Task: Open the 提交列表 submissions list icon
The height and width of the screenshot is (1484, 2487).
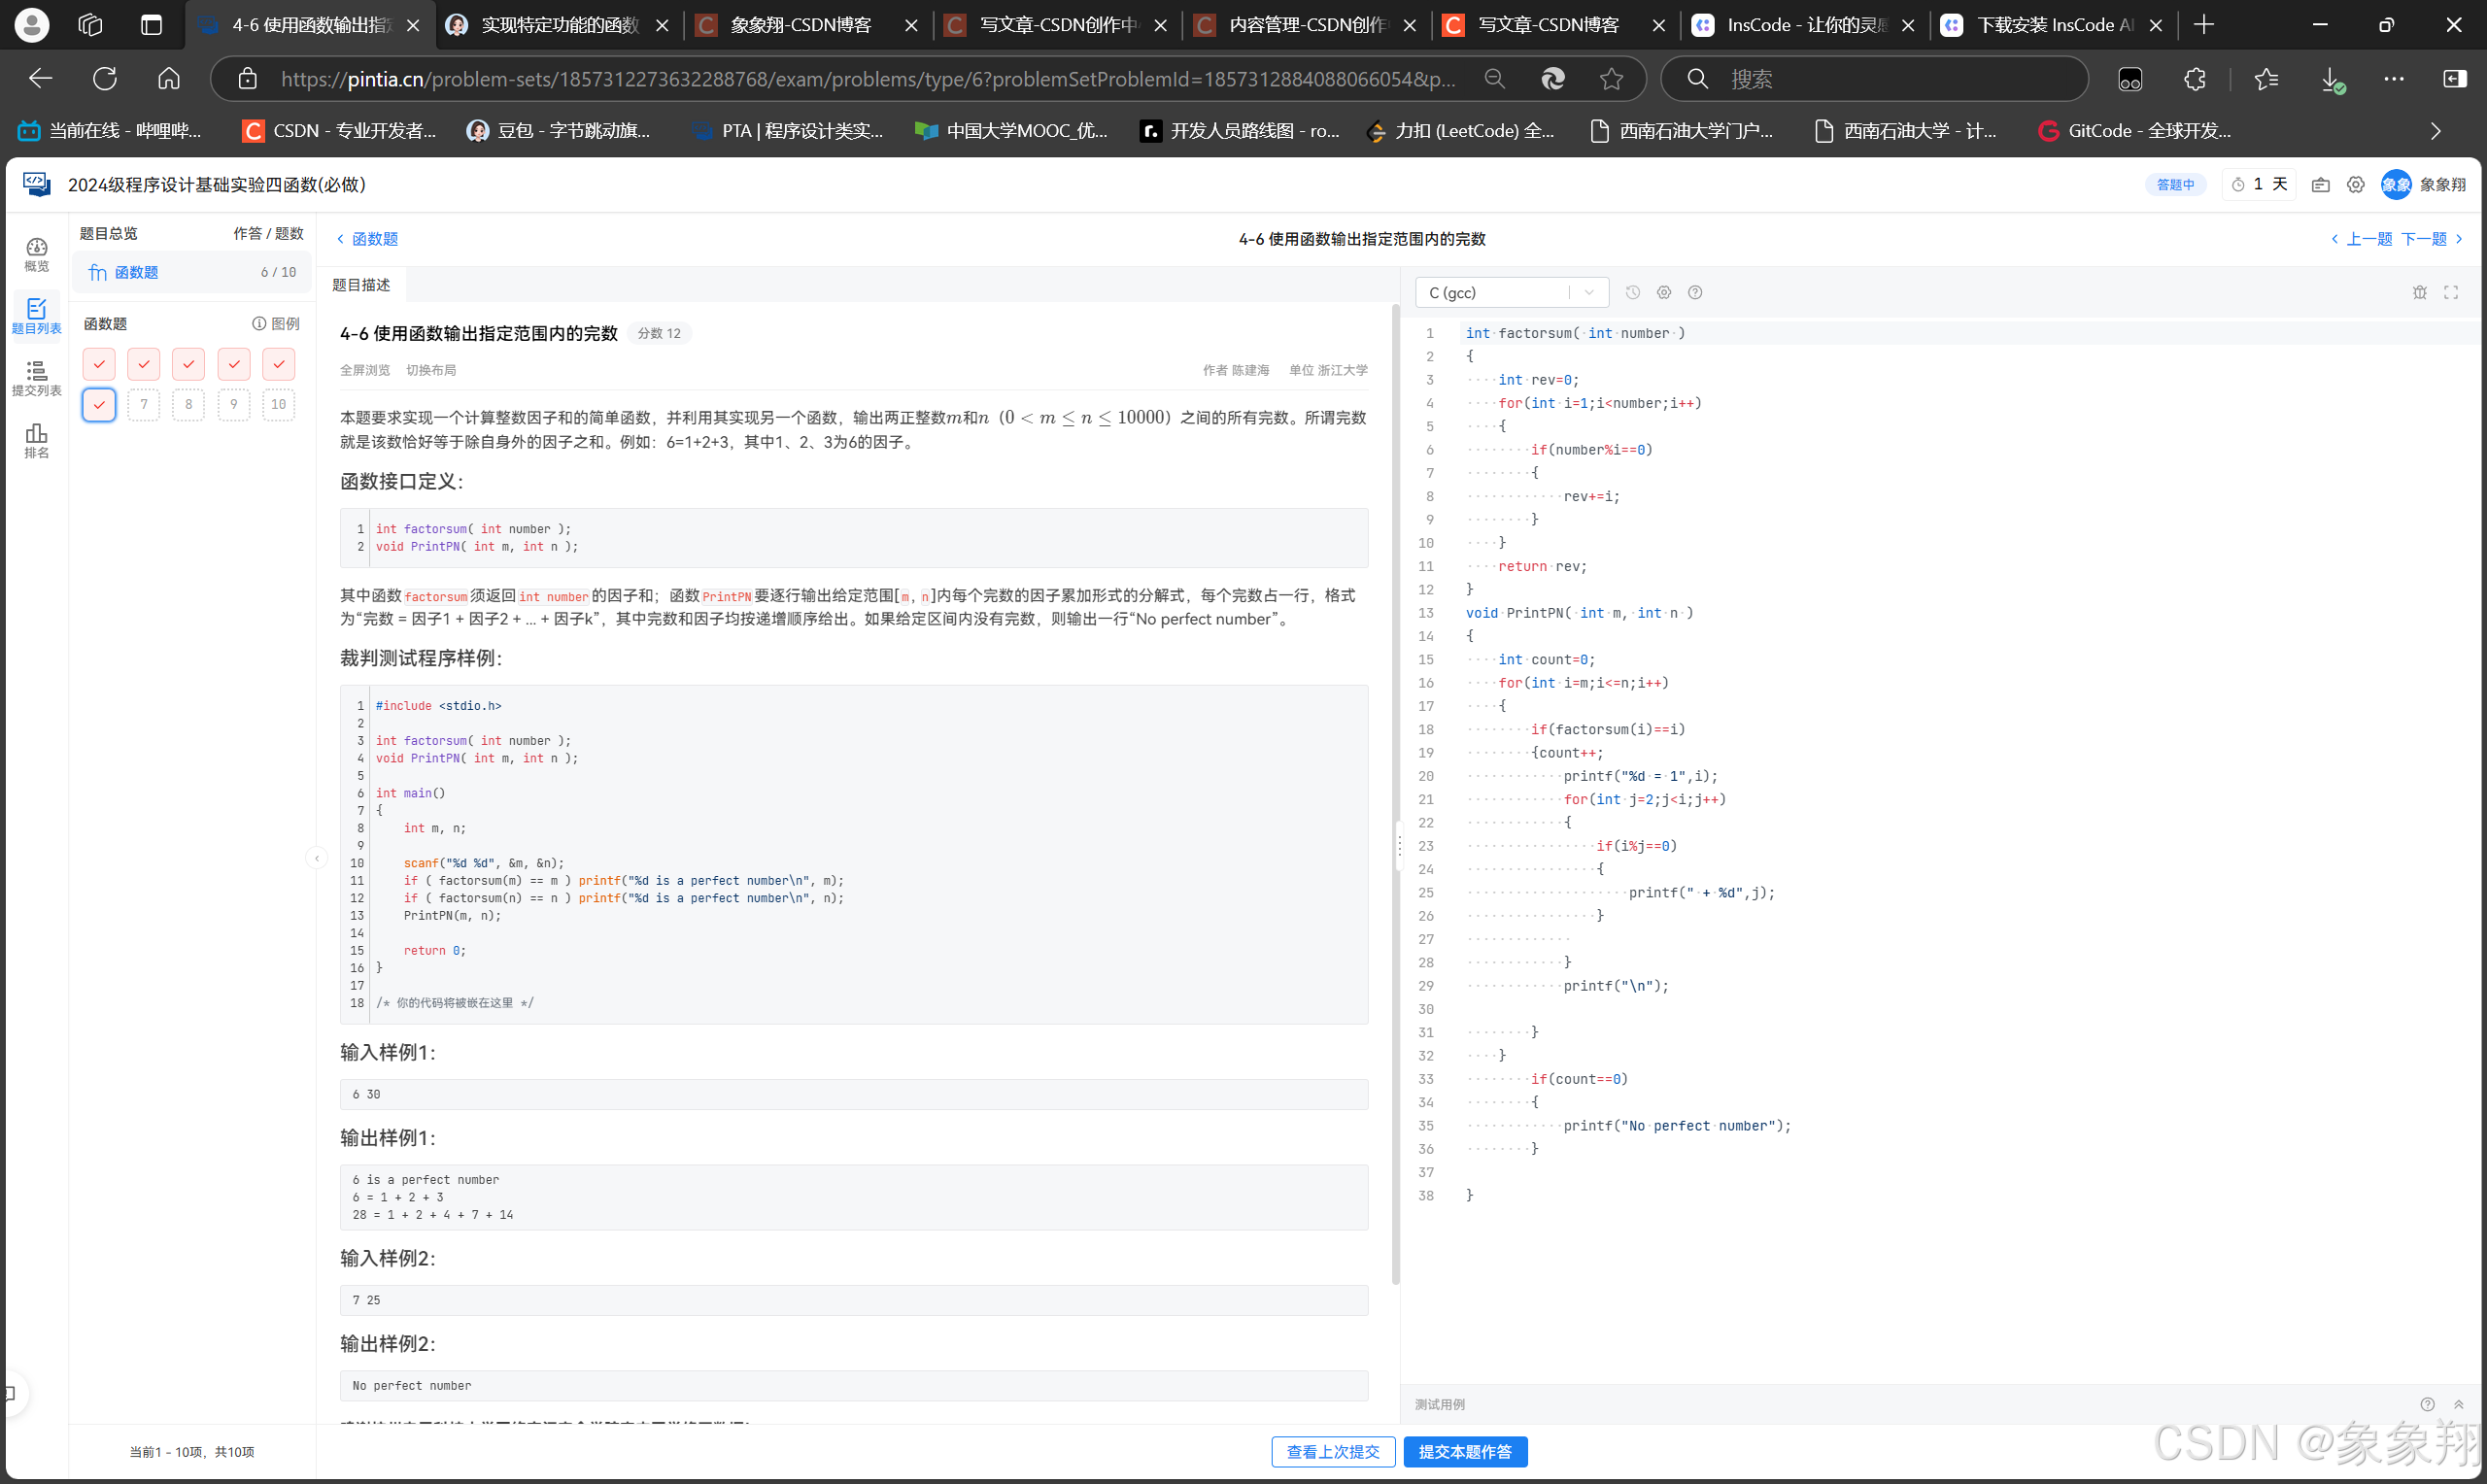Action: 36,378
